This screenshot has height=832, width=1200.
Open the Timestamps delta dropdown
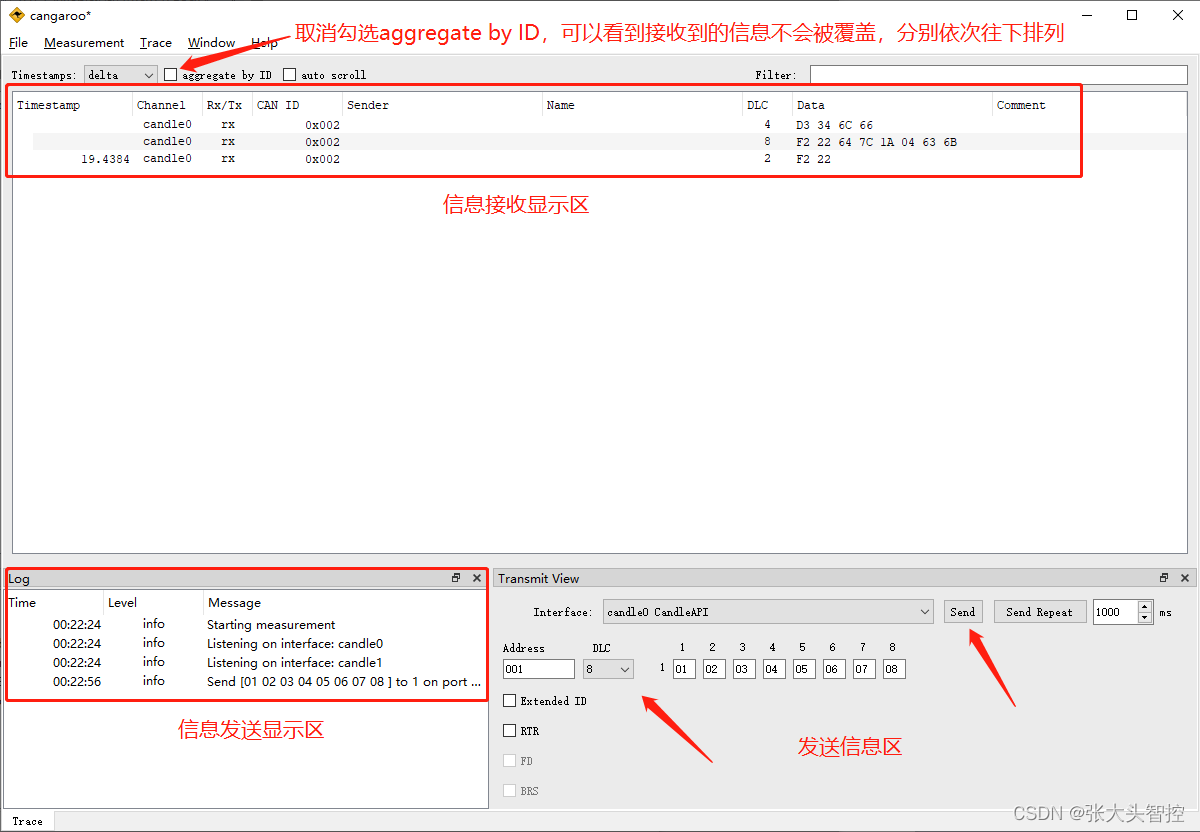tap(120, 74)
